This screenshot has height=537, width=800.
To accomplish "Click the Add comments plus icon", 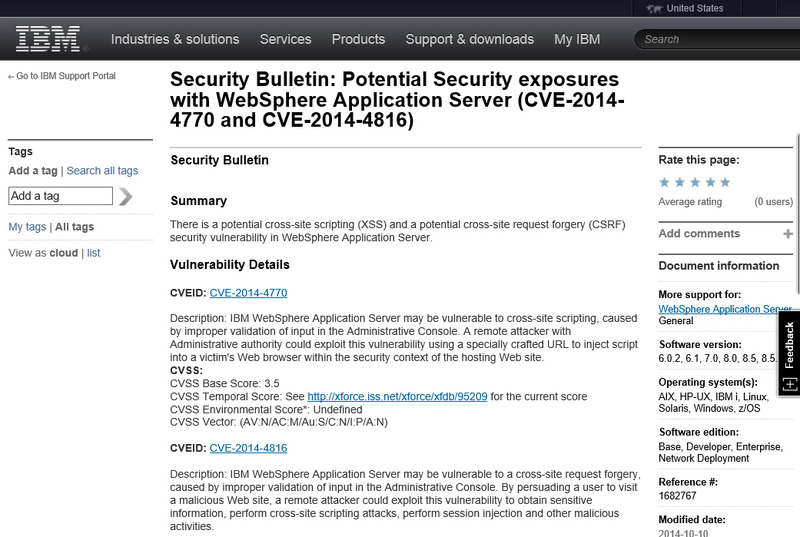I will click(788, 234).
